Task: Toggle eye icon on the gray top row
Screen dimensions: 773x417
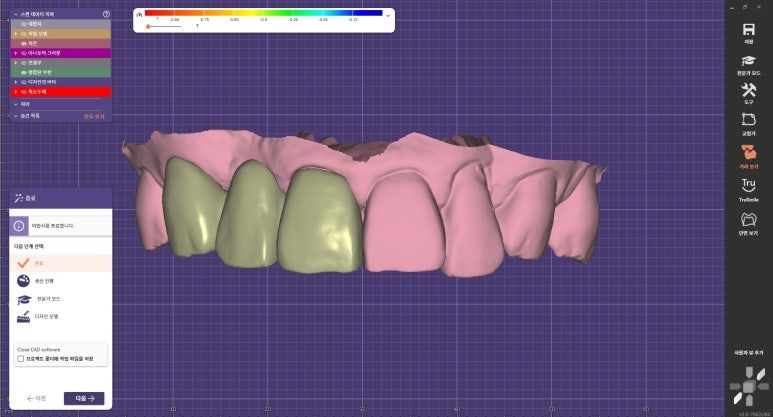Action: click(x=24, y=24)
